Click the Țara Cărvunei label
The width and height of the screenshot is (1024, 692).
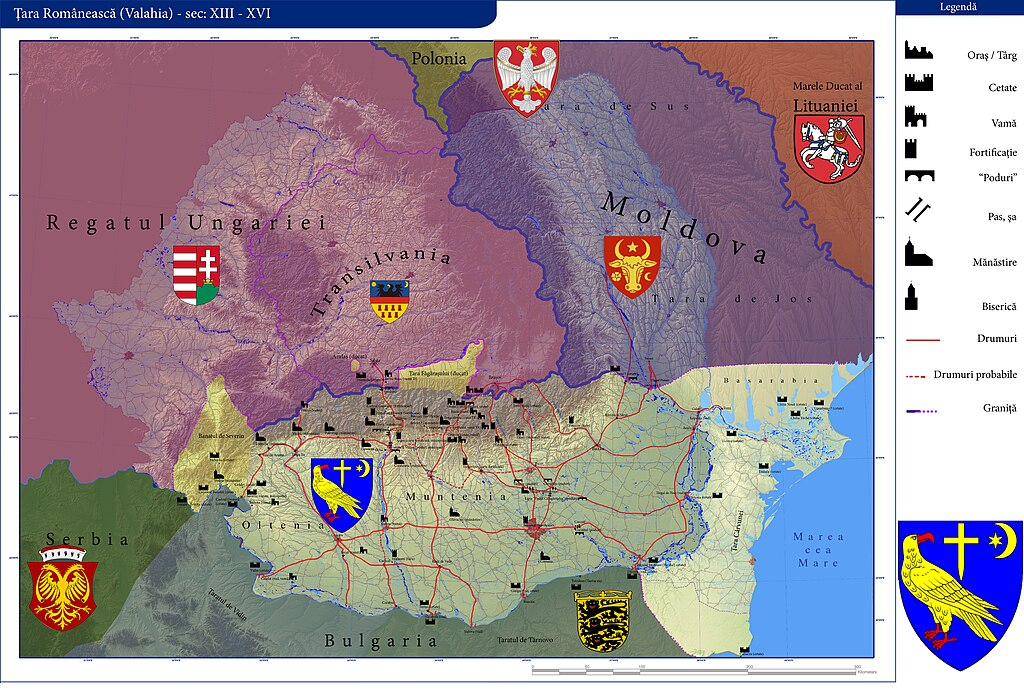(x=737, y=531)
